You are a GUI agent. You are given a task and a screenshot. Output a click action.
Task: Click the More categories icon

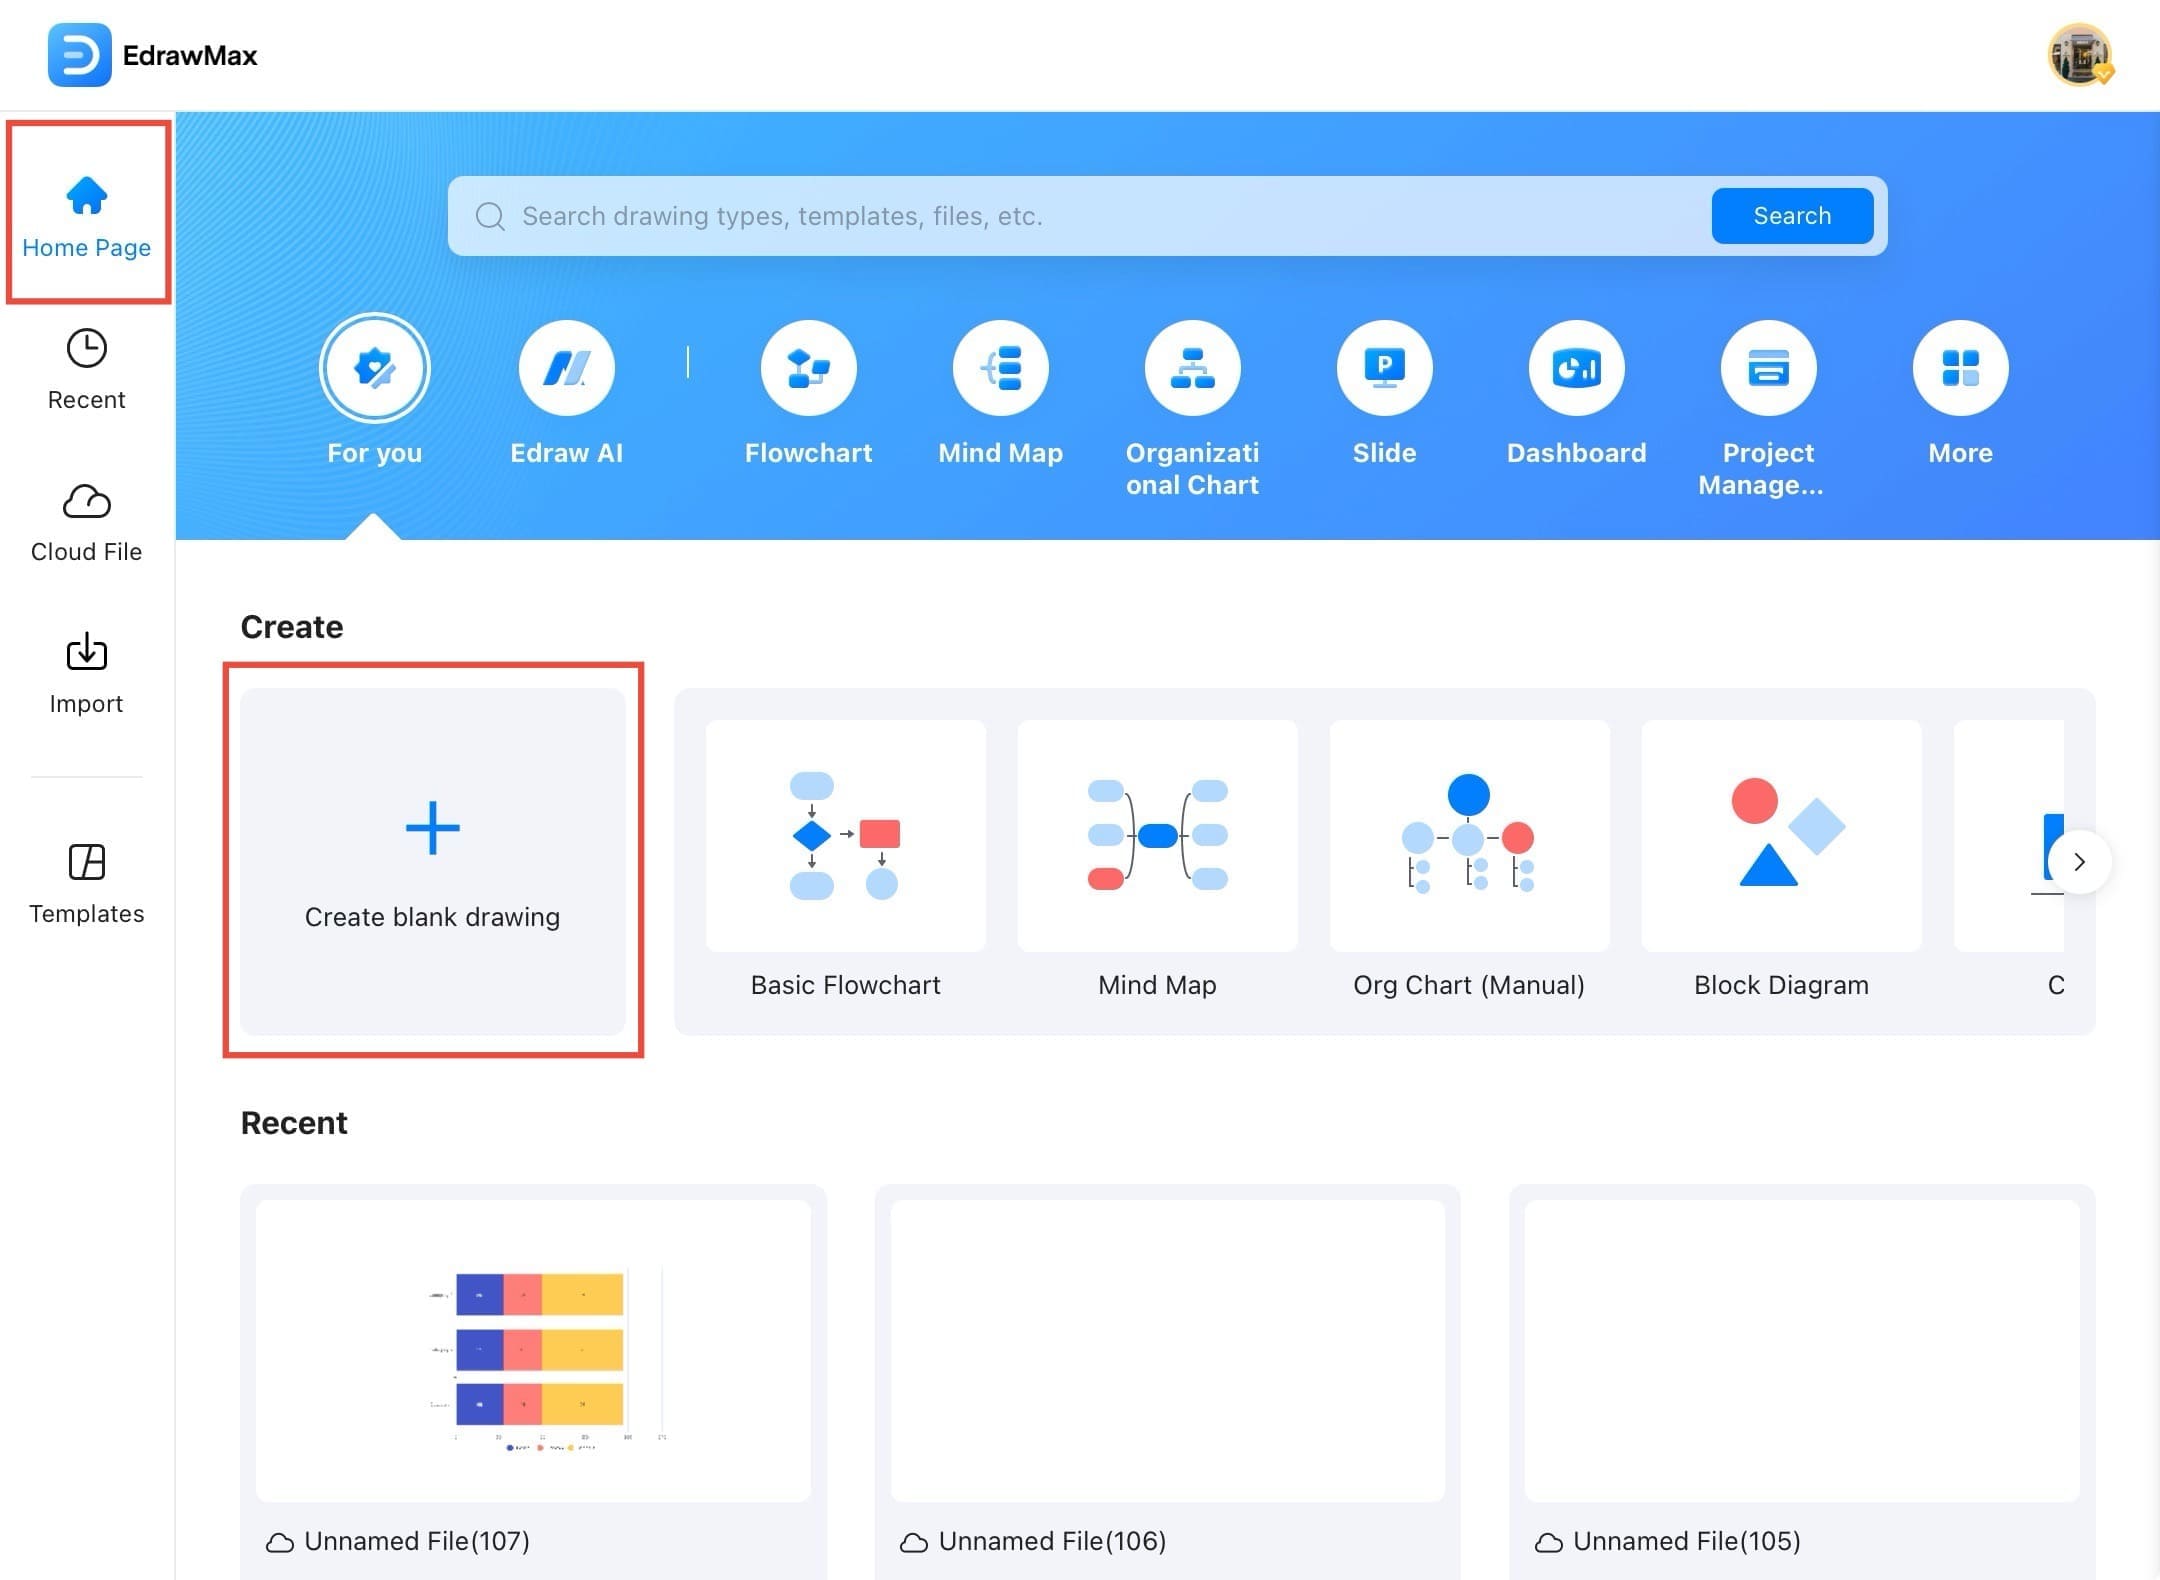[x=1959, y=368]
